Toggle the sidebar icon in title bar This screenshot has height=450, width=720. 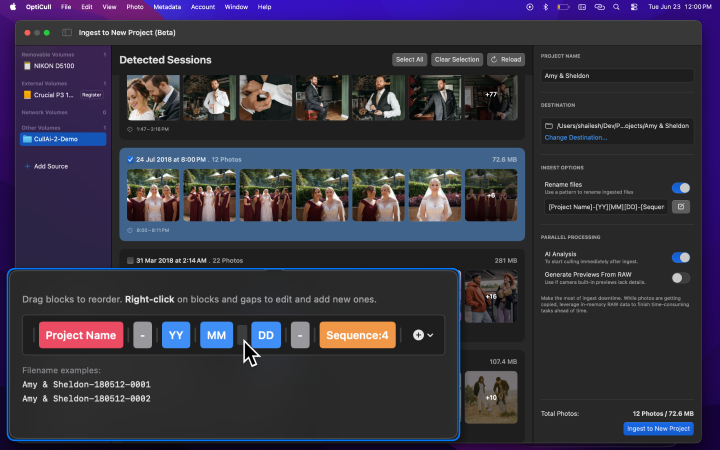point(67,33)
